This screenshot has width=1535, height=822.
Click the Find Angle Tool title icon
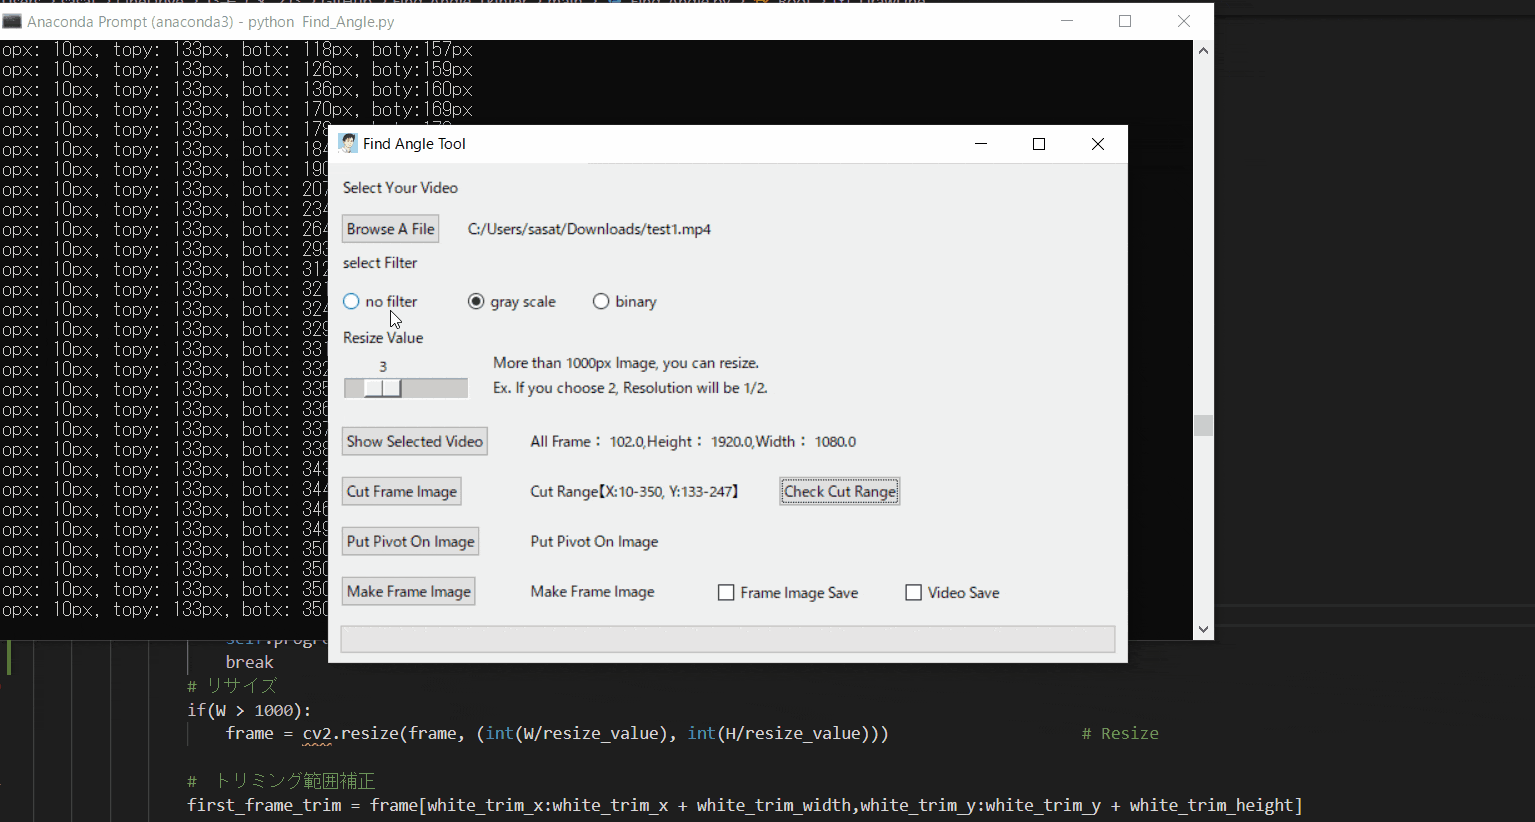[348, 144]
